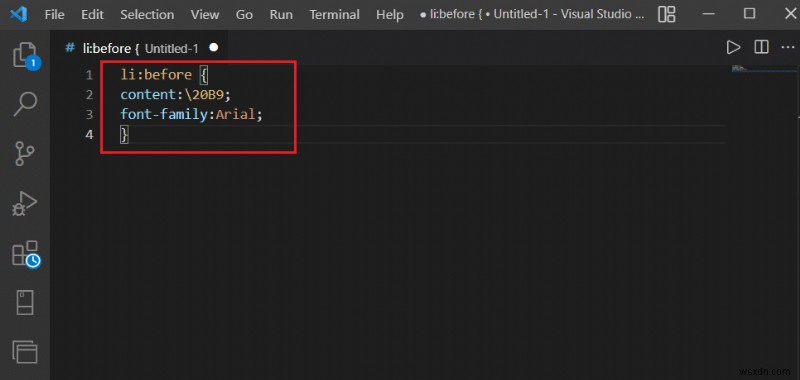
Task: Click the 'content' property name
Action: coord(148,94)
